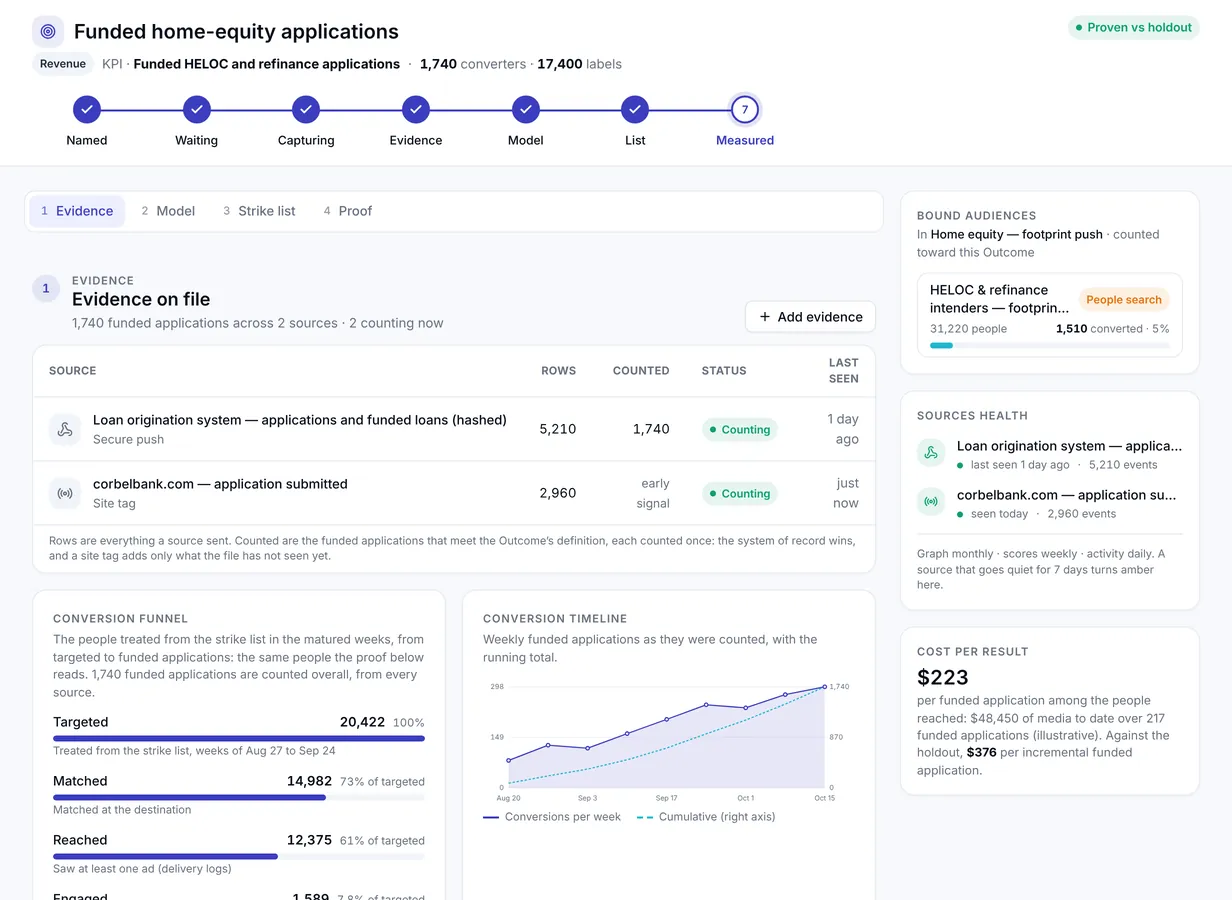Viewport: 1232px width, 900px height.
Task: Click the 1,740 counted cell
Action: pyautogui.click(x=651, y=429)
